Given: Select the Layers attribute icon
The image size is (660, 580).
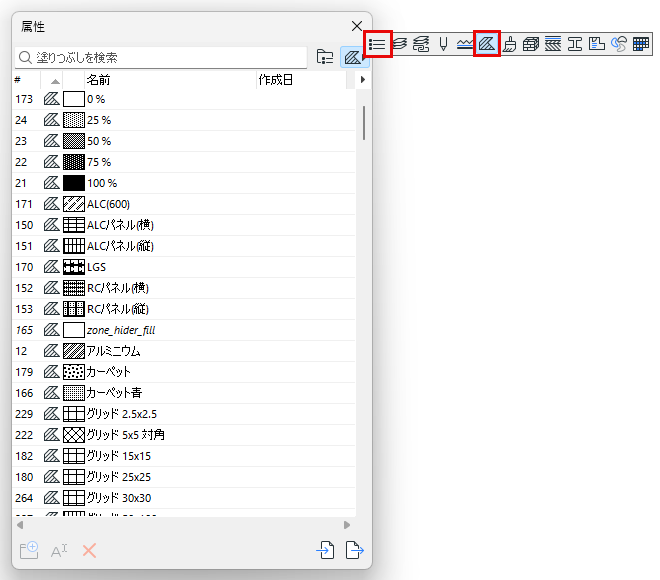Looking at the screenshot, I should coord(400,44).
